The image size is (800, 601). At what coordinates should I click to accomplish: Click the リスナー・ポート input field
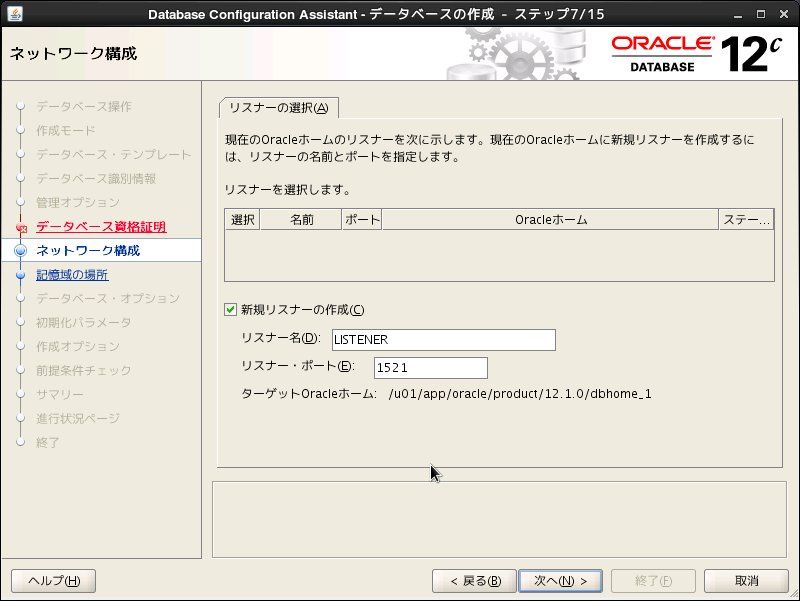coord(431,368)
